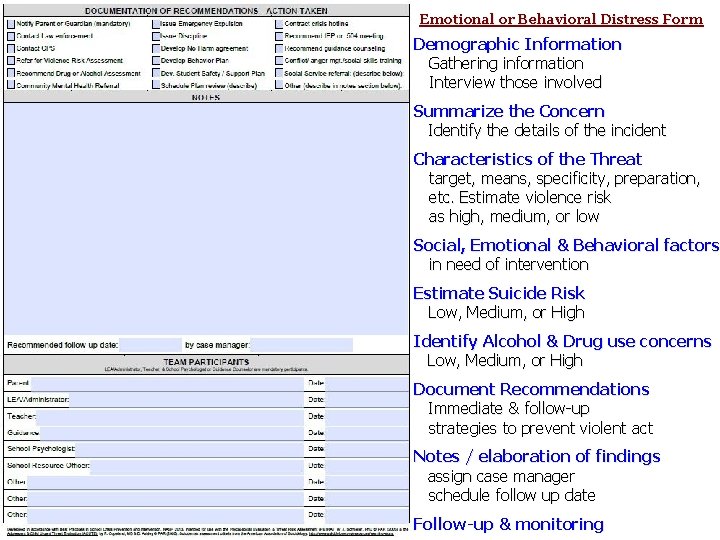Click the Parent name field
720x540 pixels.
[167, 383]
